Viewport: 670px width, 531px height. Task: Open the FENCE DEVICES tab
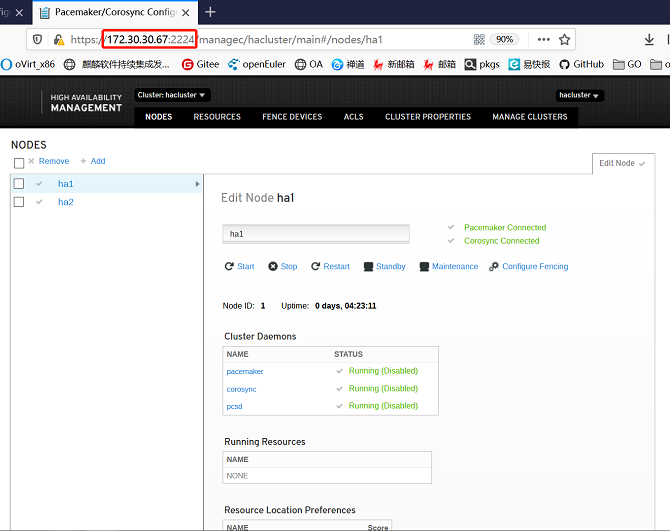click(x=292, y=117)
